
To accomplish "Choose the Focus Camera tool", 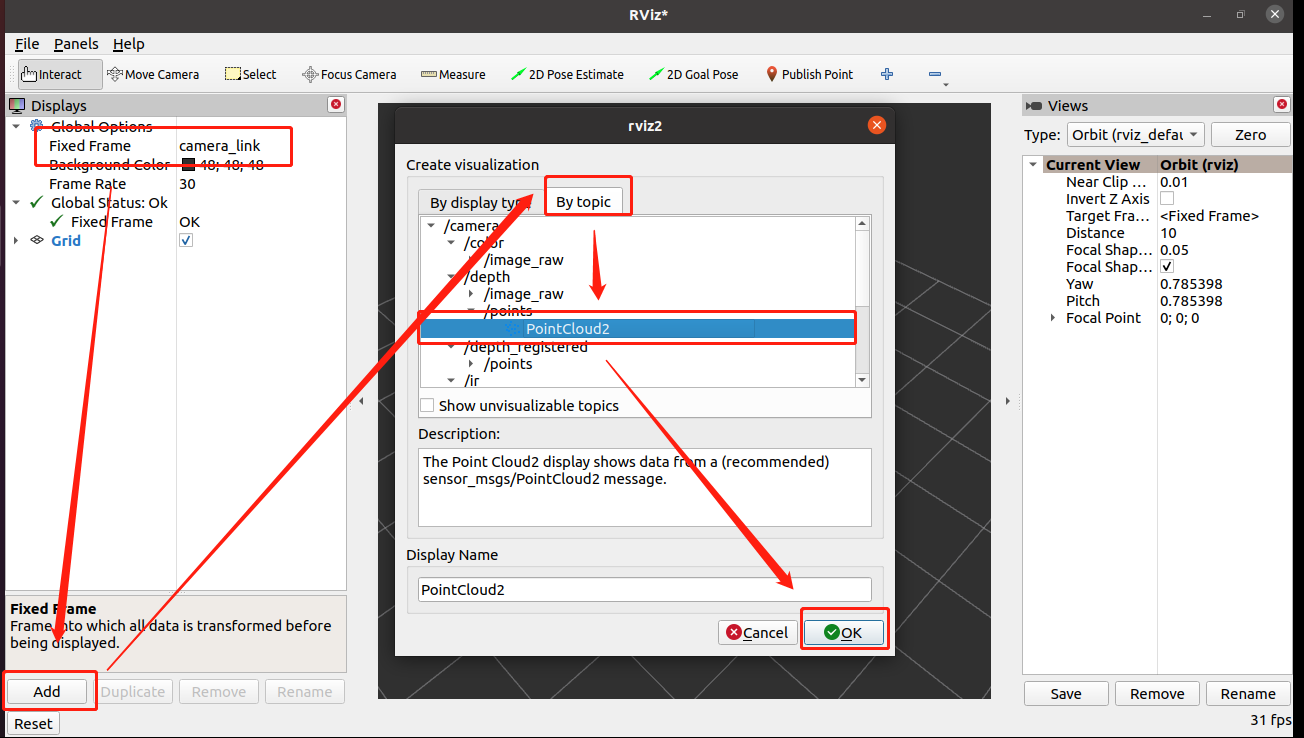I will tap(350, 74).
